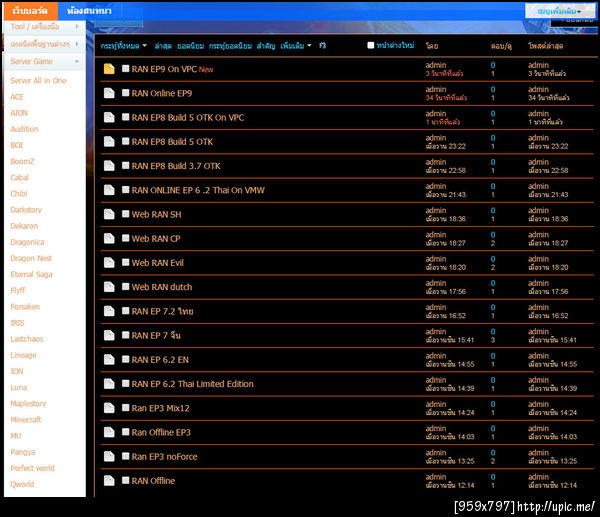Image resolution: width=600 pixels, height=517 pixels.
Task: Go to Server All in One category
Action: click(38, 81)
